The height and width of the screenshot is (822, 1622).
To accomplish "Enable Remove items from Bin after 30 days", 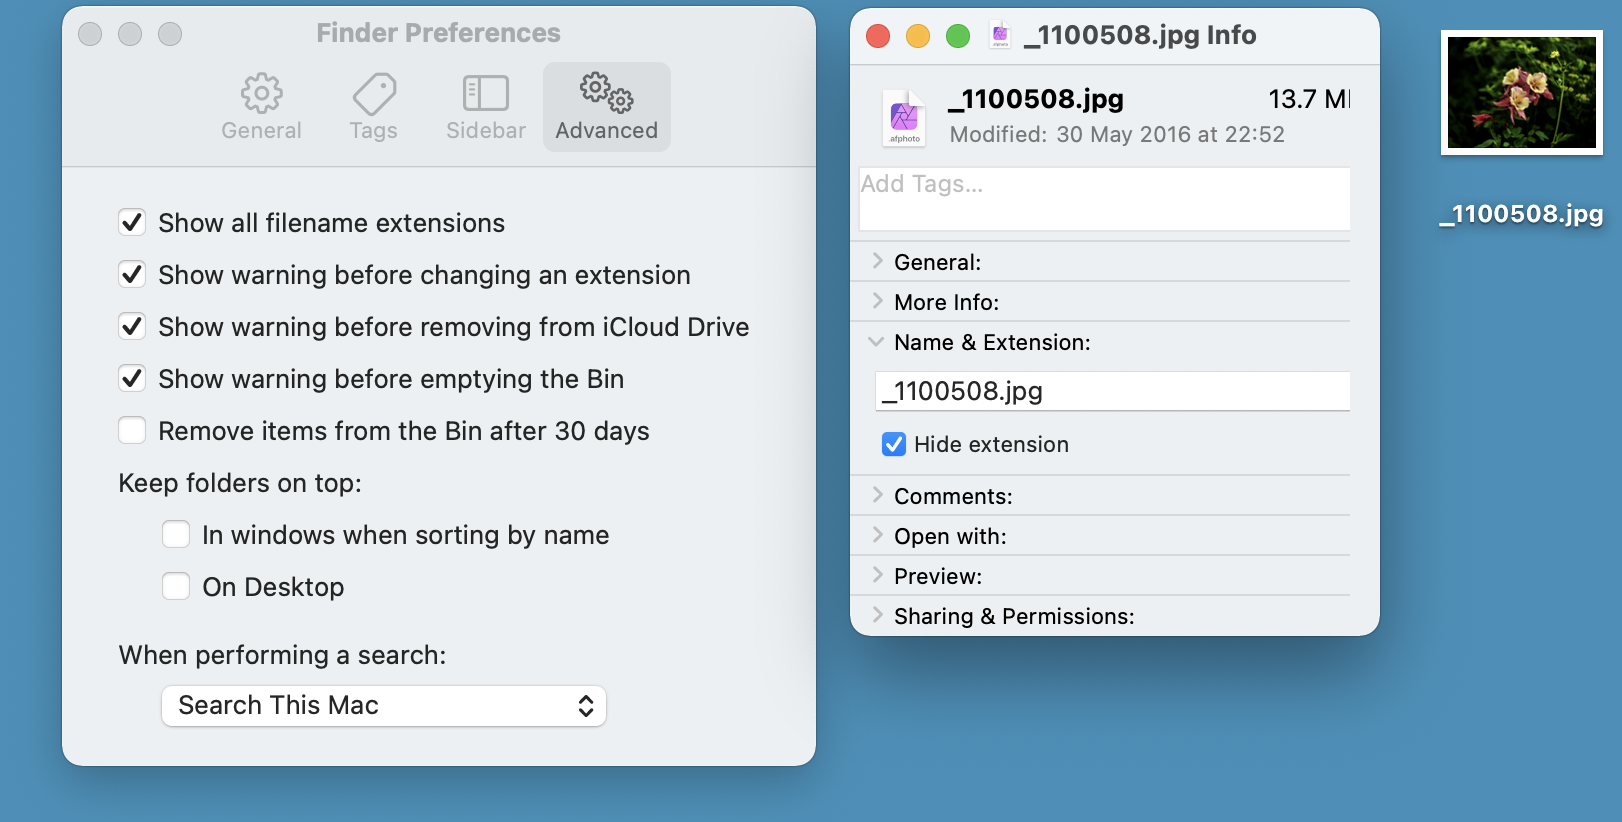I will [x=132, y=430].
